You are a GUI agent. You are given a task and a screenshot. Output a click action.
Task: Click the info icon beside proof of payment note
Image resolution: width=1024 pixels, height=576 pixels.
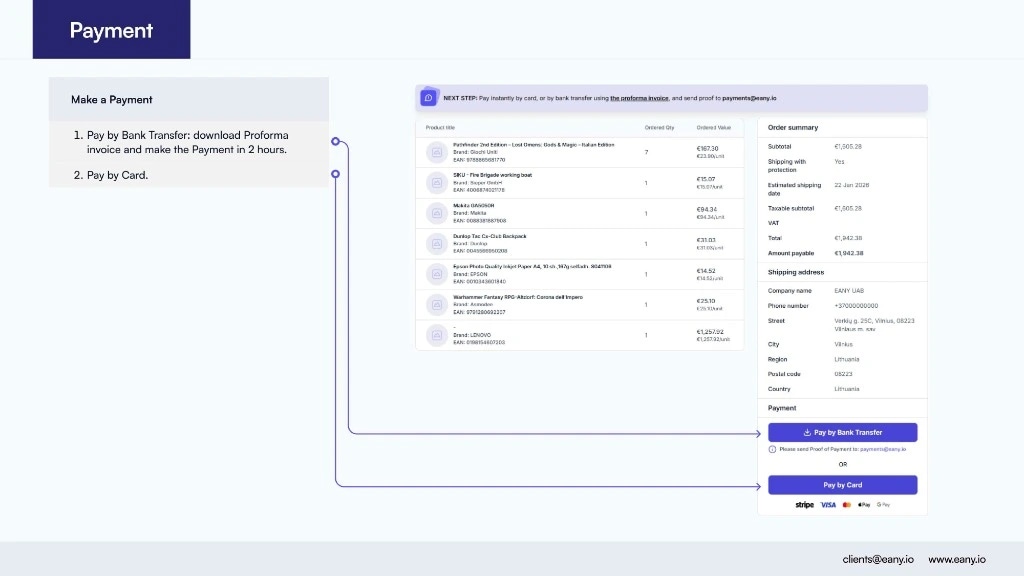tap(773, 449)
